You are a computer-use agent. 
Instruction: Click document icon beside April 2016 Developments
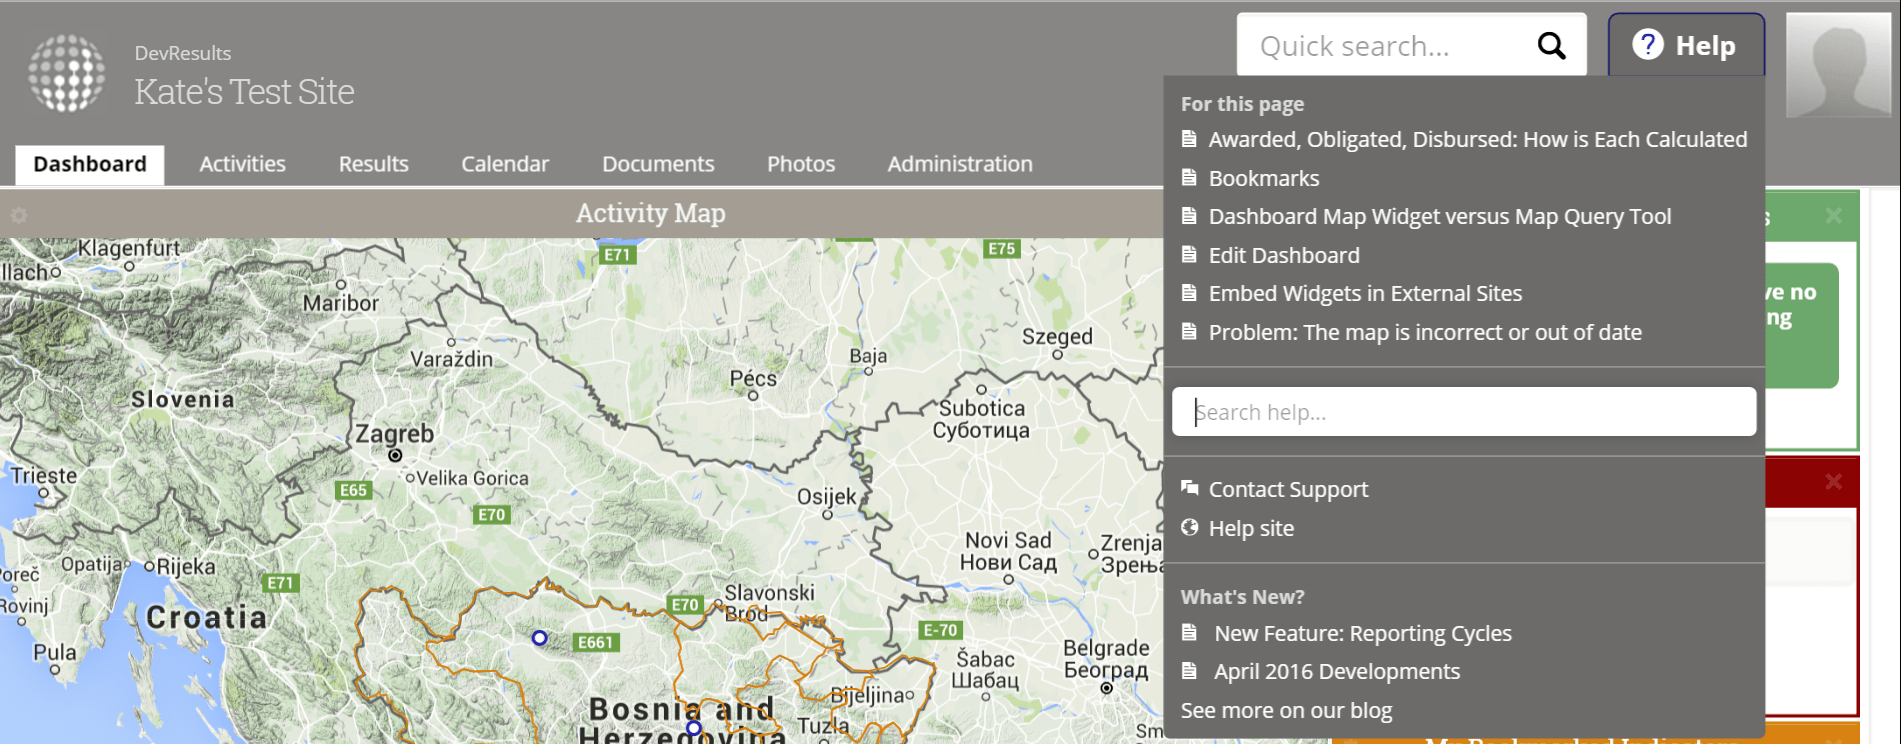[1189, 670]
